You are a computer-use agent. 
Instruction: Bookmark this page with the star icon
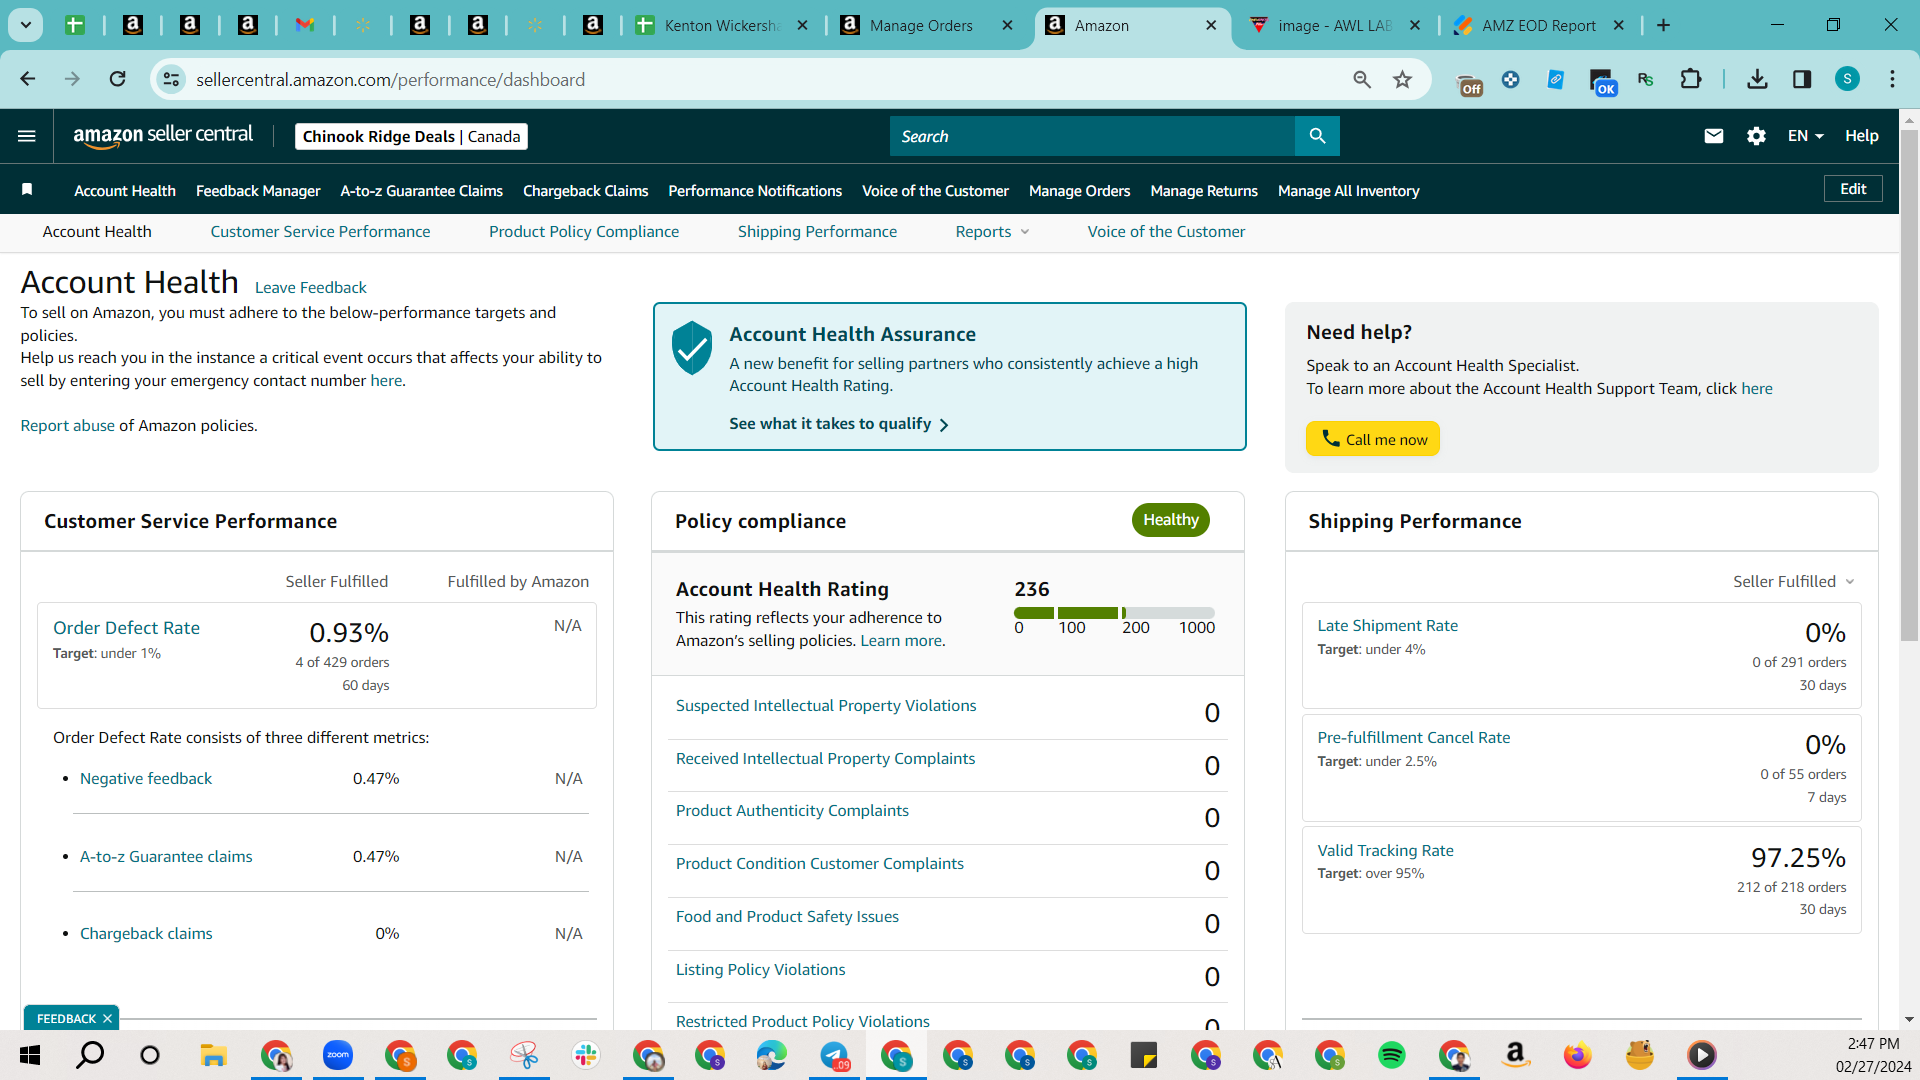[x=1403, y=79]
